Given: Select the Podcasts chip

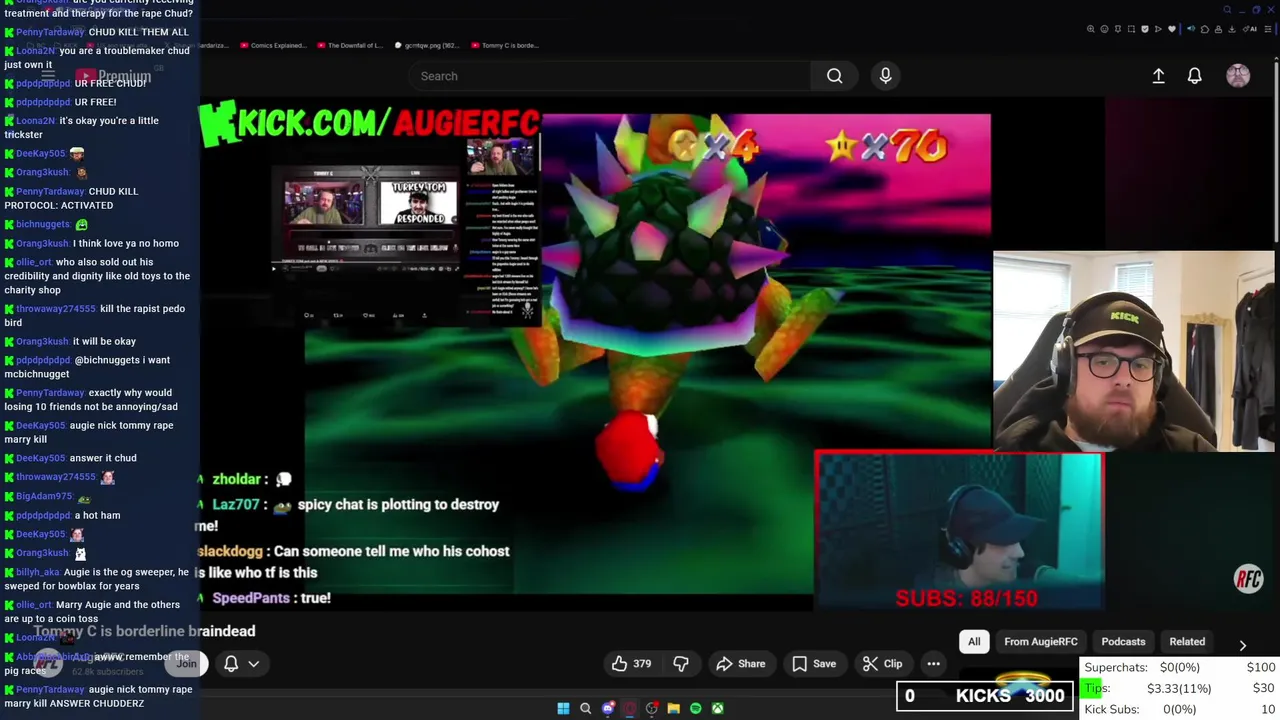Looking at the screenshot, I should pos(1123,642).
